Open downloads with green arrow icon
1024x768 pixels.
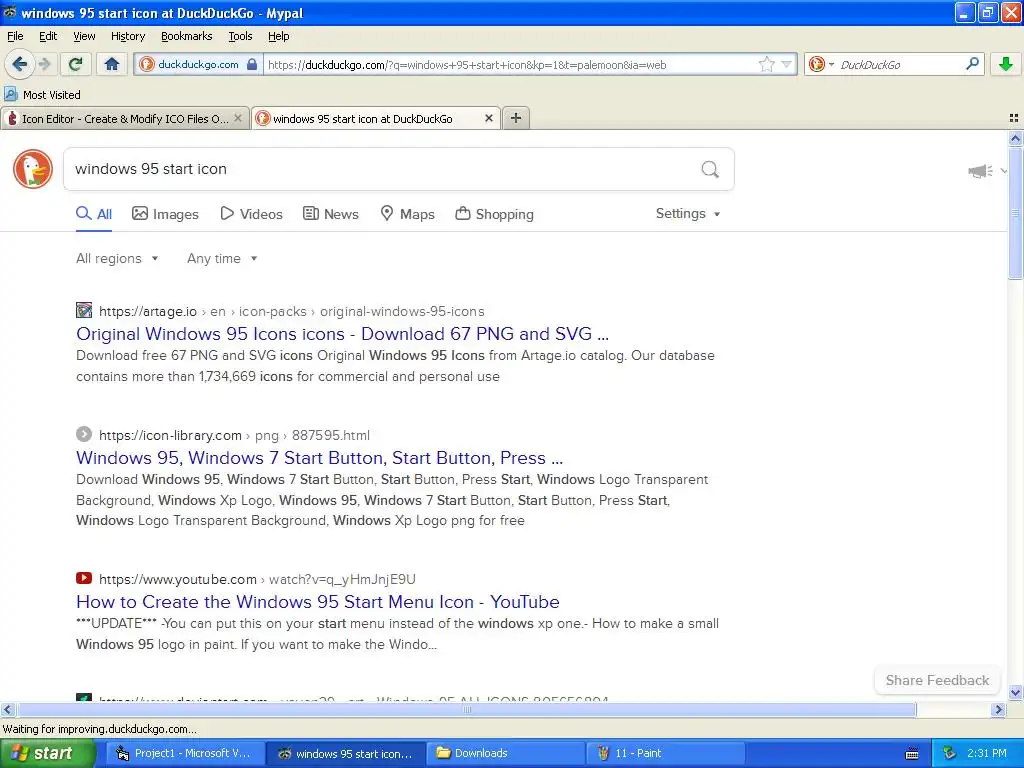click(1006, 64)
